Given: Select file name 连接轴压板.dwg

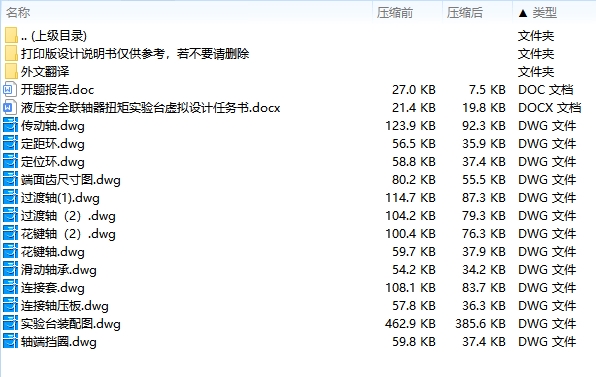Looking at the screenshot, I should [x=65, y=306].
